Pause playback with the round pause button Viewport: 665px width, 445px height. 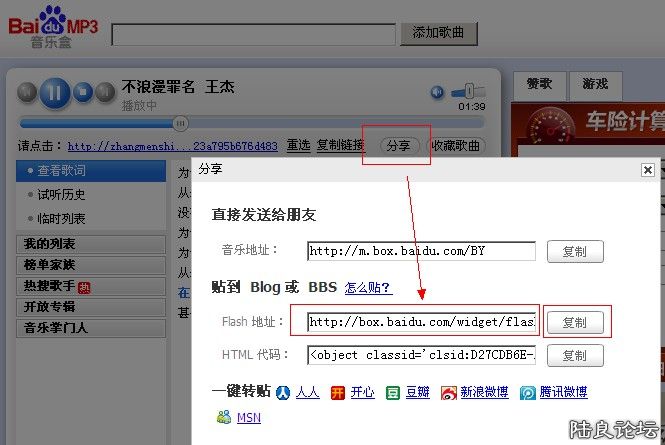pos(57,93)
